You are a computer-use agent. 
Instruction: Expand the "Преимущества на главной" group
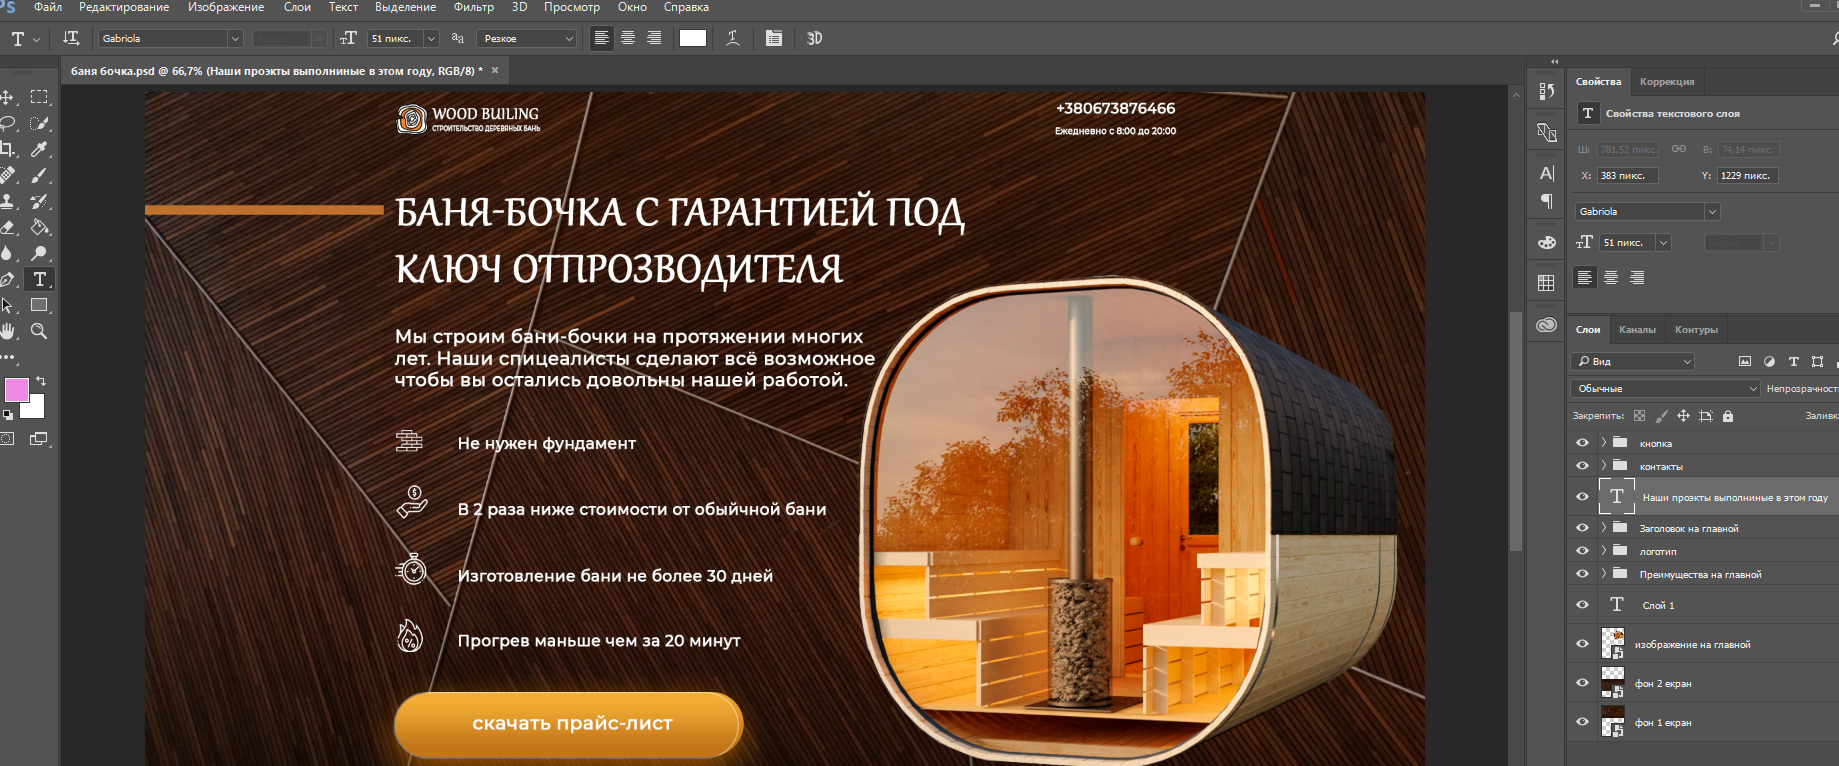click(x=1603, y=573)
